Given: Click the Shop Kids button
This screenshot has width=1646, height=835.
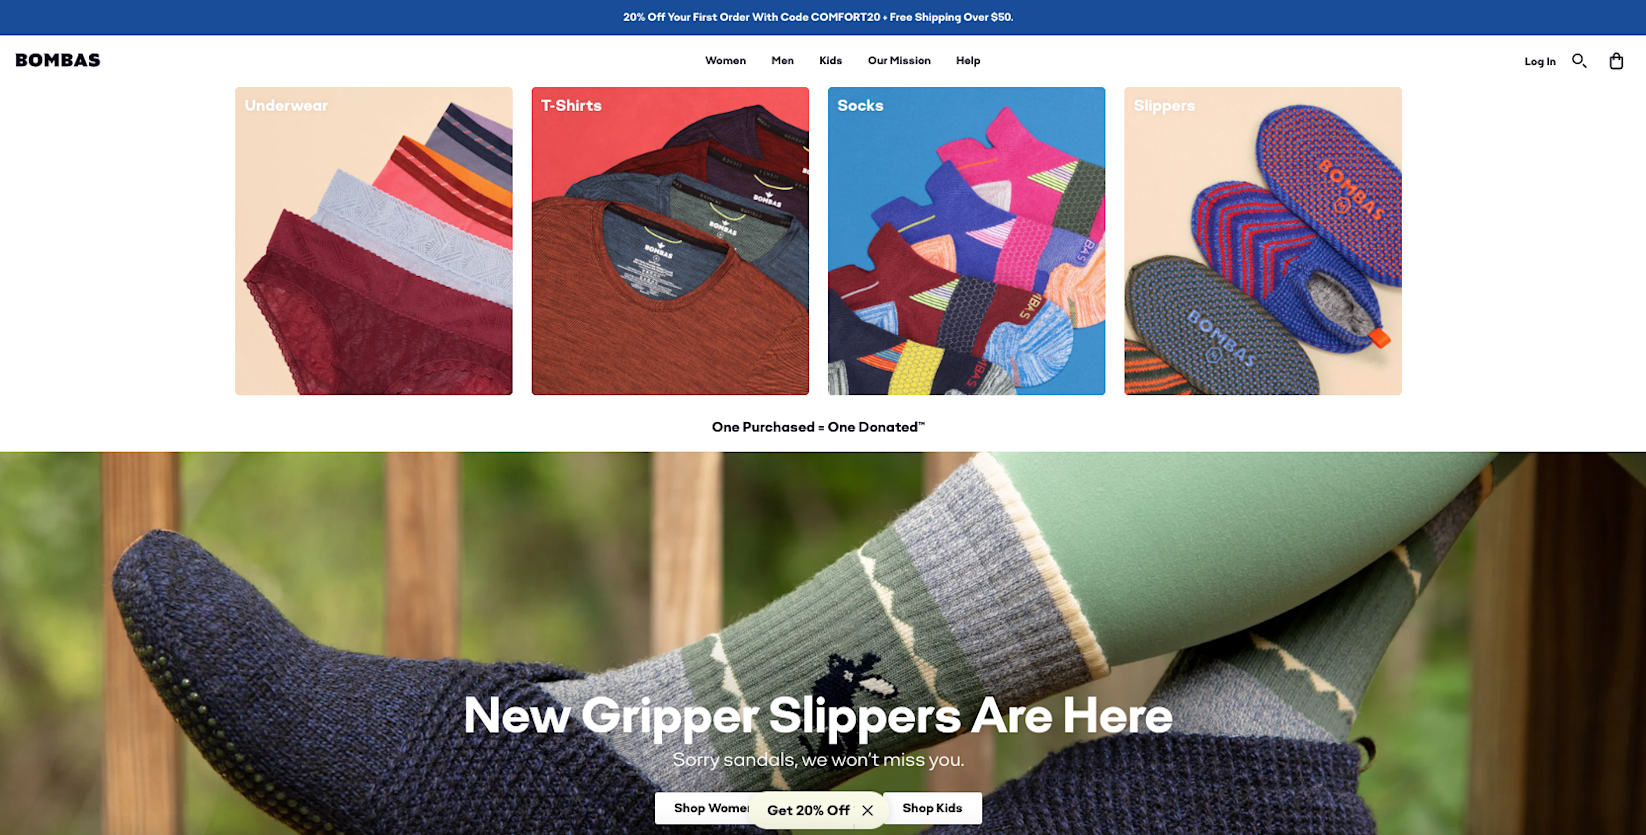Looking at the screenshot, I should [x=932, y=808].
